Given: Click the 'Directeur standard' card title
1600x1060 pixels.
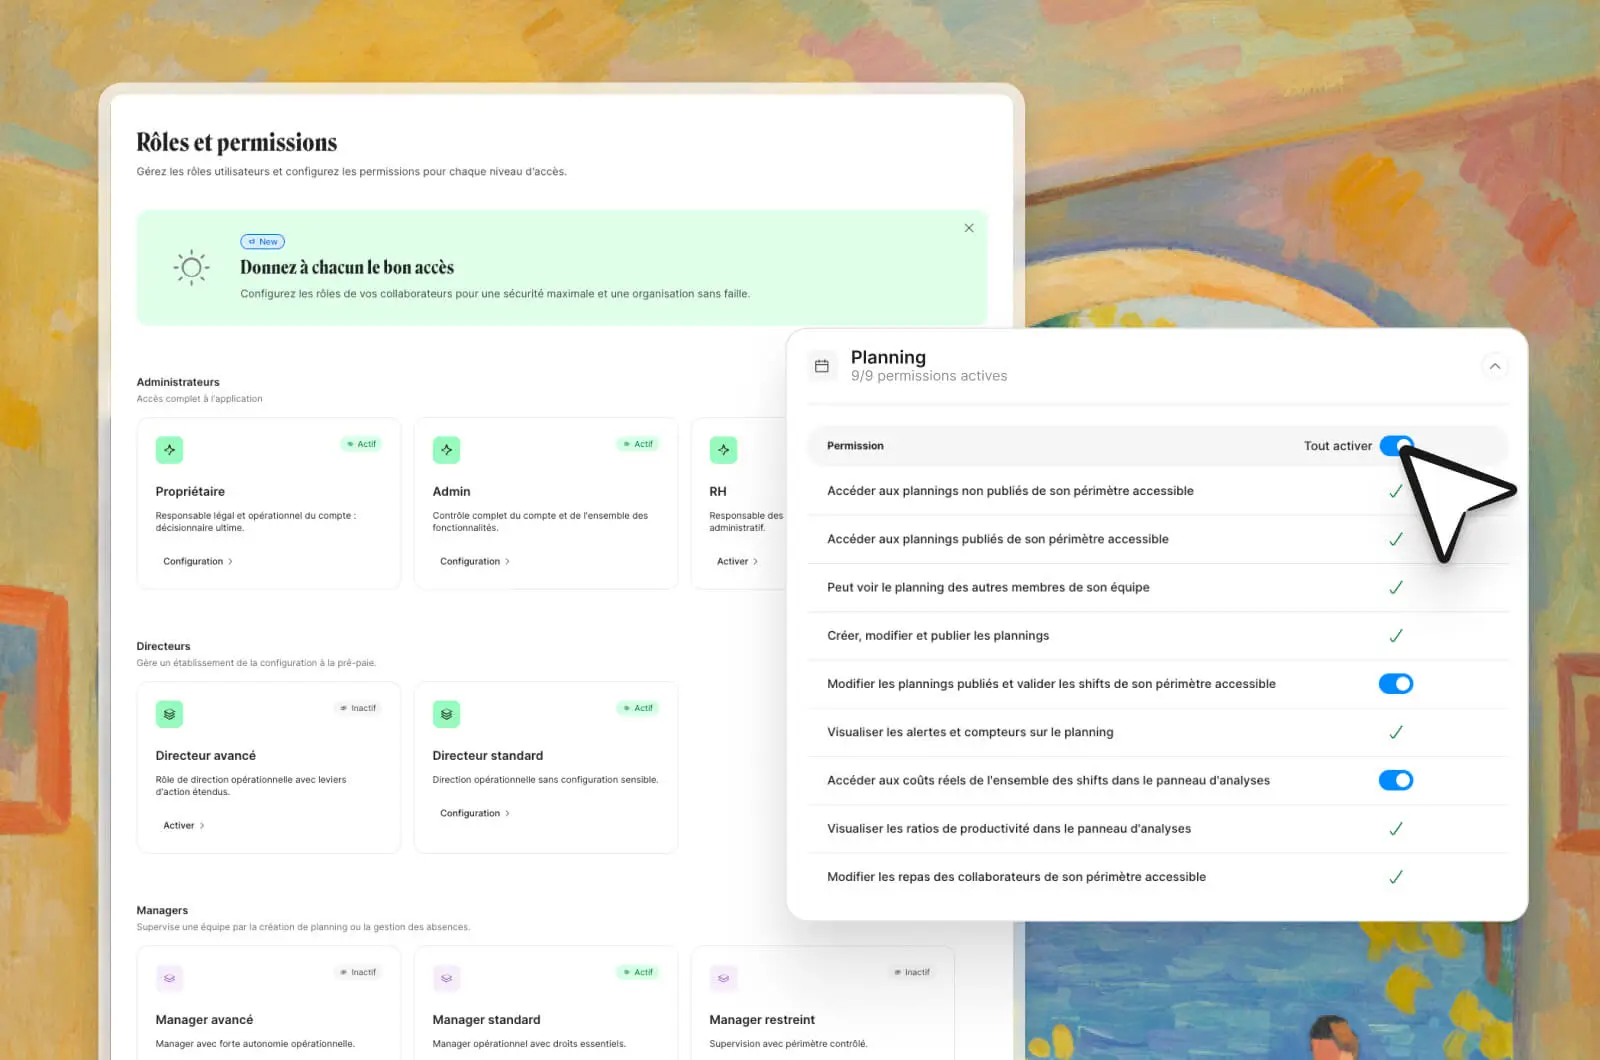Looking at the screenshot, I should coord(488,756).
